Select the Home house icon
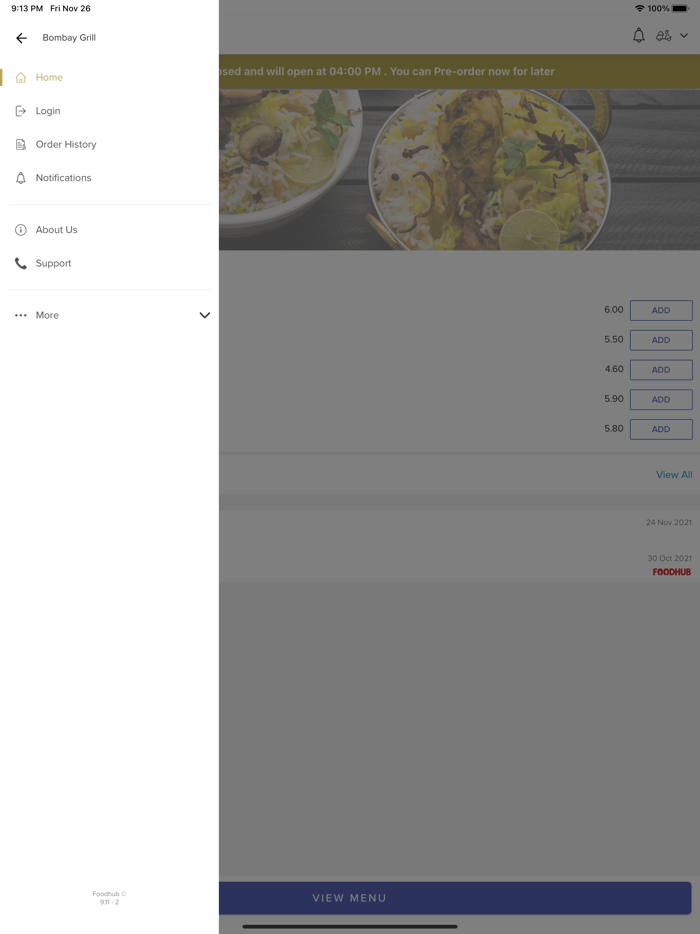This screenshot has height=934, width=700. click(21, 77)
